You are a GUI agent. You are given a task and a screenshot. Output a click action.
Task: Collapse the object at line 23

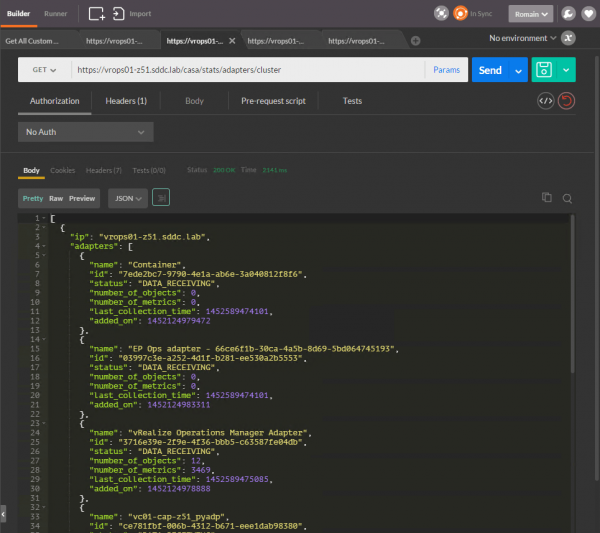tap(44, 423)
